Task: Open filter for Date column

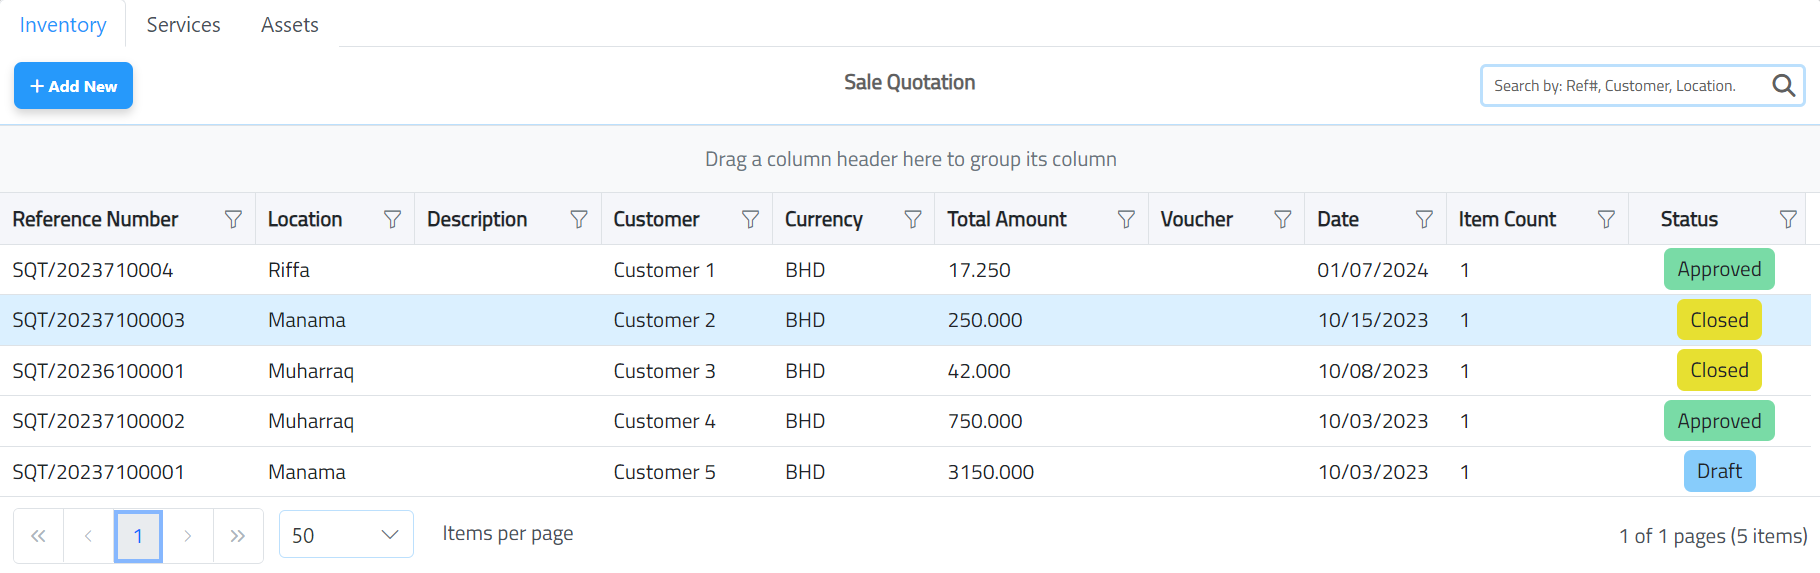Action: [x=1424, y=219]
